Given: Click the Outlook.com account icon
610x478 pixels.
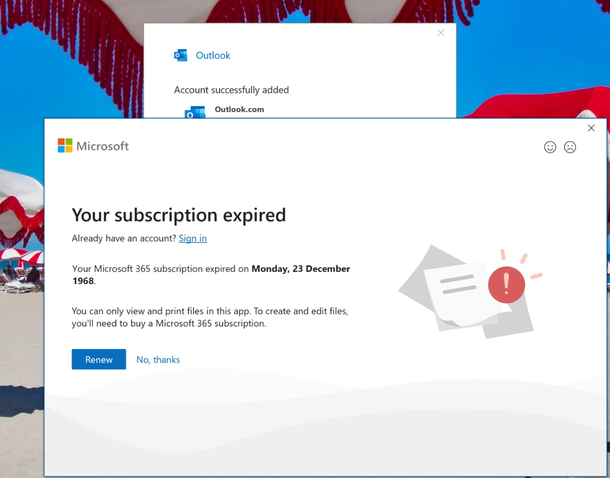Looking at the screenshot, I should pyautogui.click(x=195, y=112).
